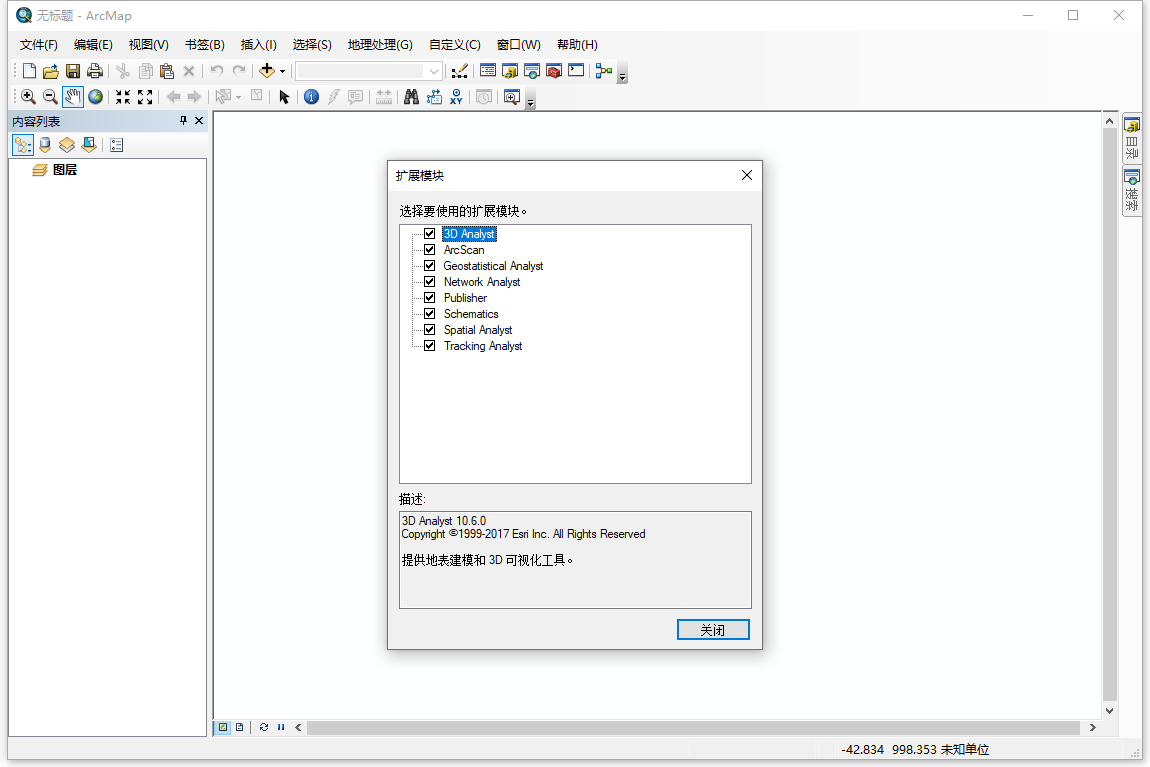Click Fixed Zoom Out arrows icon
This screenshot has width=1150, height=767.
click(x=145, y=97)
